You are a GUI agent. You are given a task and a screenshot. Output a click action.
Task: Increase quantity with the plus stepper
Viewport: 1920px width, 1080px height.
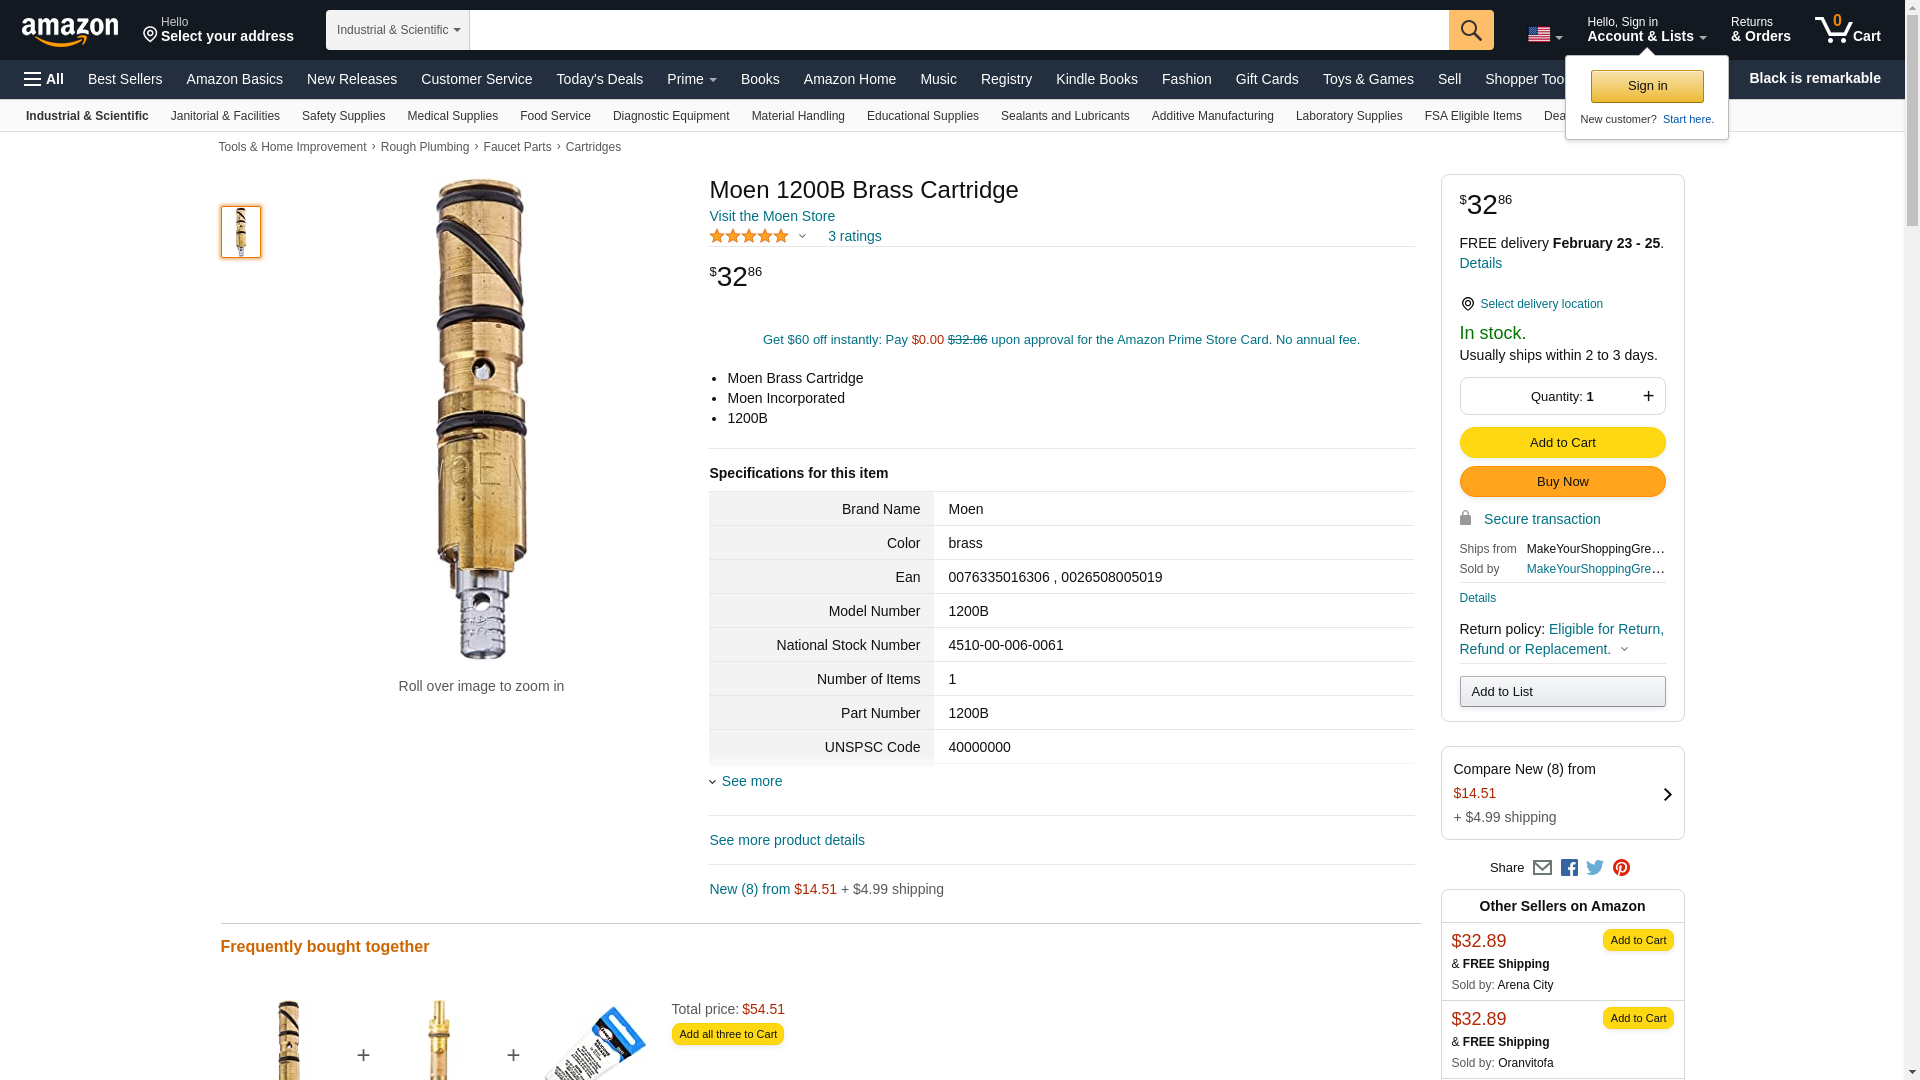(x=1648, y=396)
